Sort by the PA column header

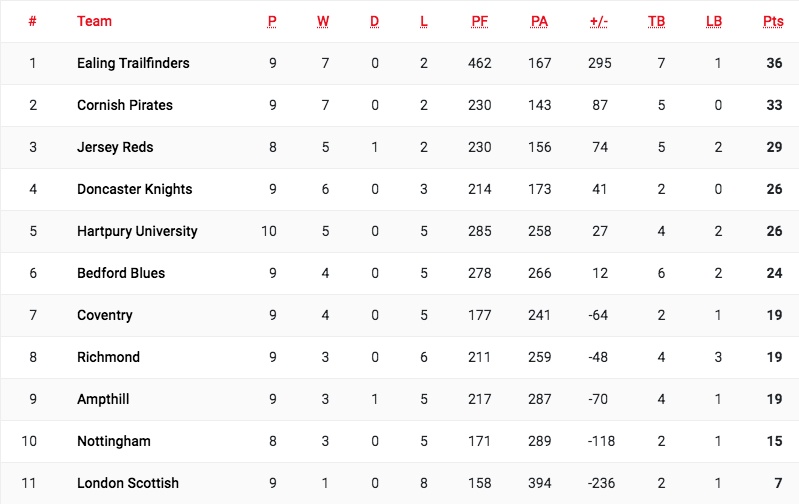pos(539,21)
